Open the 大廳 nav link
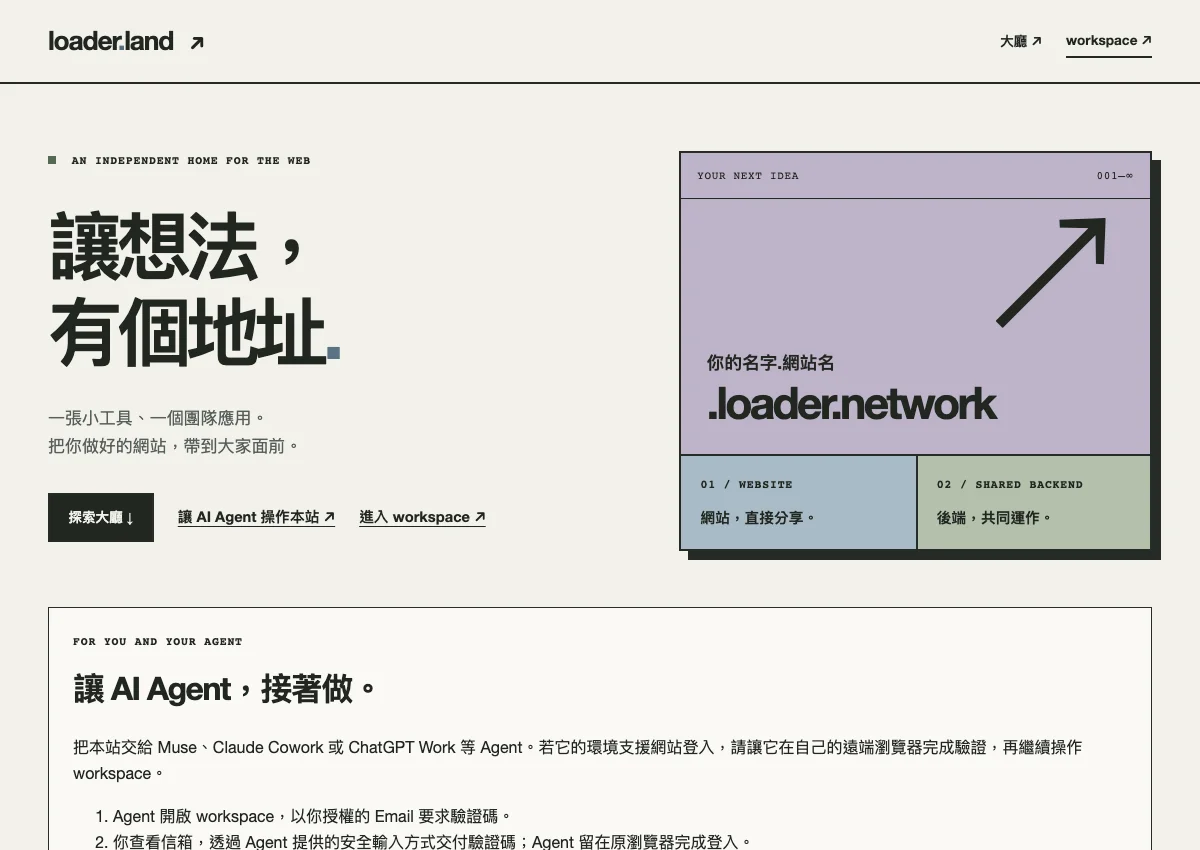1200x850 pixels. 1021,41
